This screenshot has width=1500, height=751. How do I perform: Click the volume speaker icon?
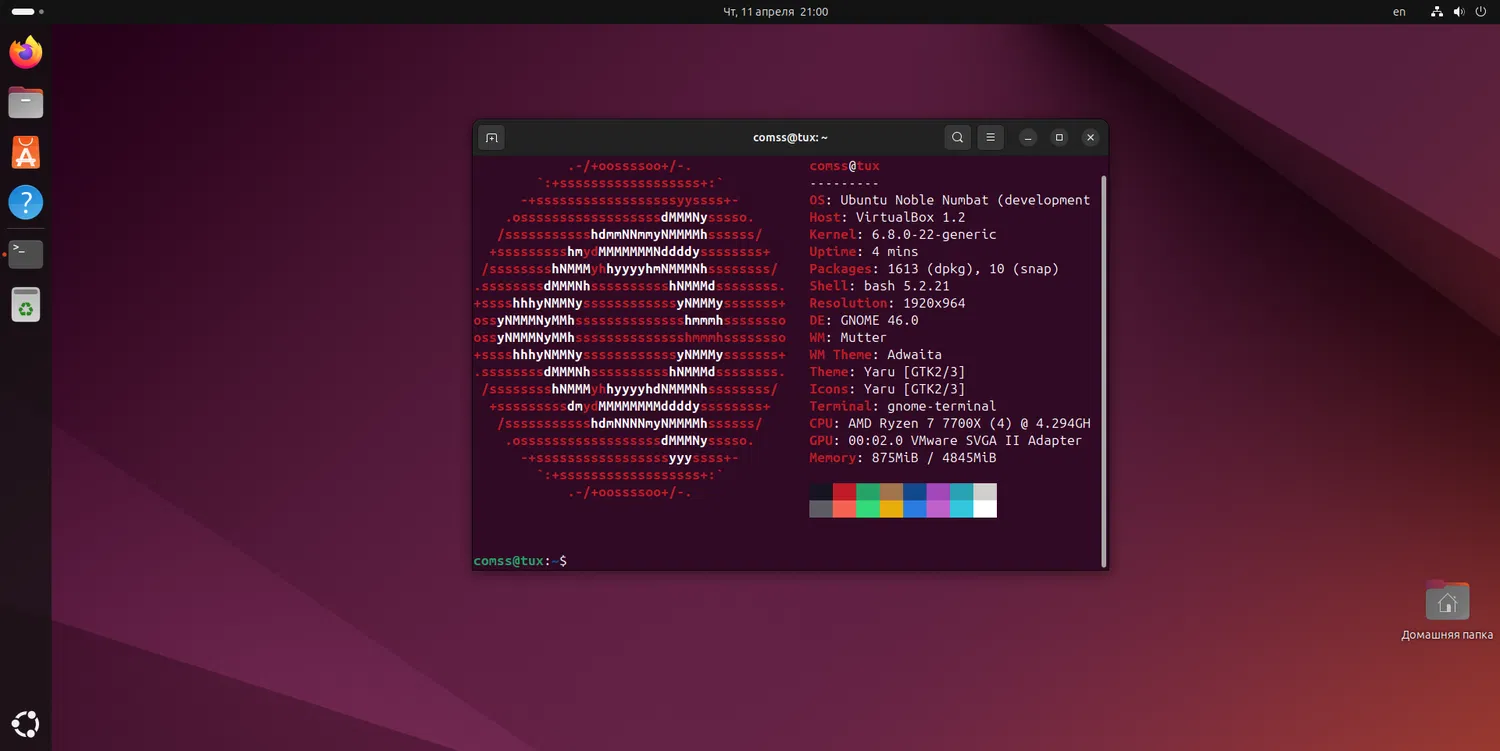point(1459,12)
